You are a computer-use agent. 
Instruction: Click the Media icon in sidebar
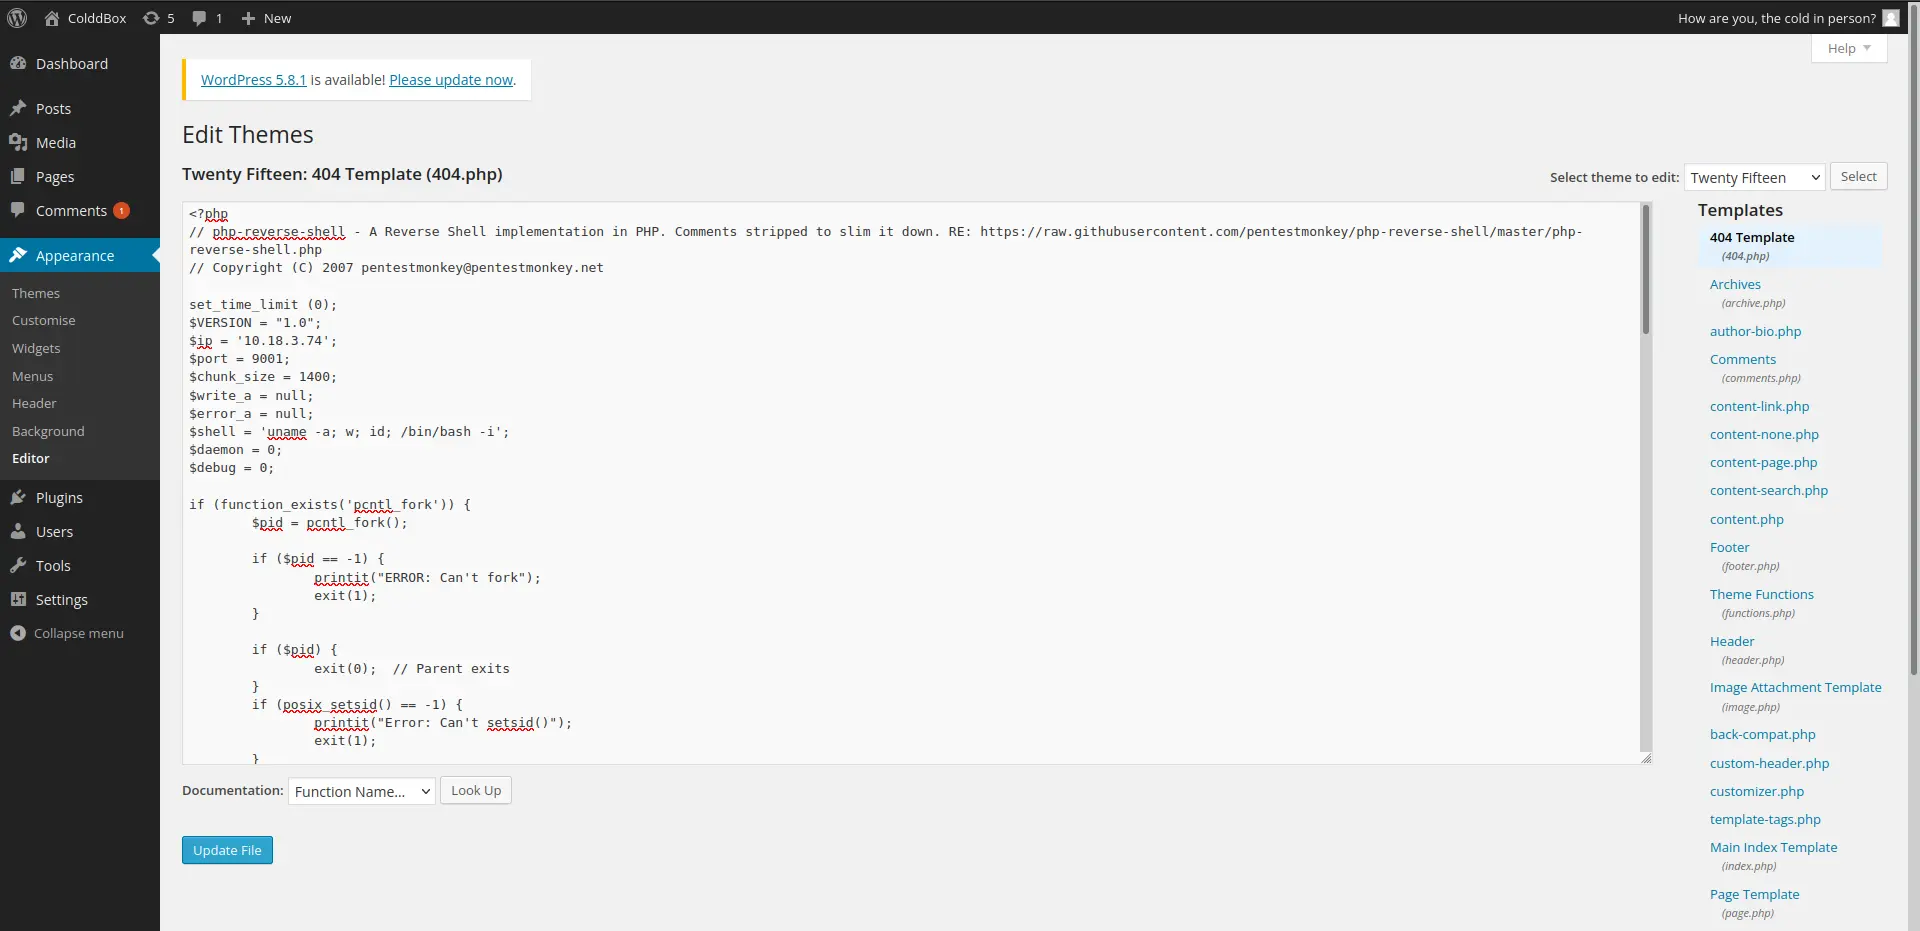18,142
